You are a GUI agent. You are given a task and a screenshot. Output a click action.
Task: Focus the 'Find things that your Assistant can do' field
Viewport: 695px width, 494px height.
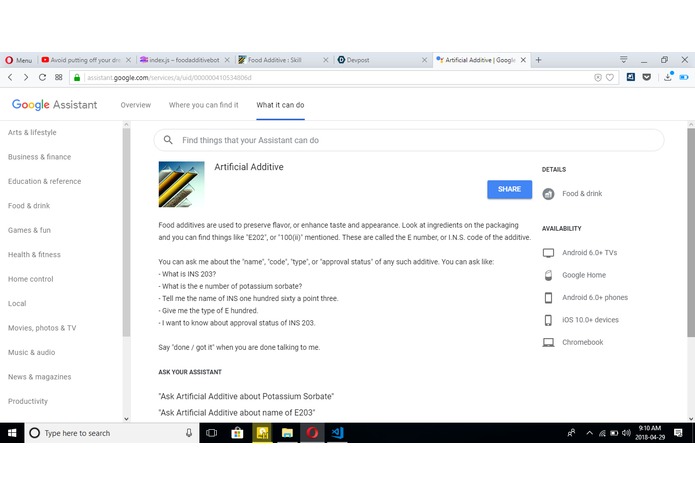click(x=409, y=140)
